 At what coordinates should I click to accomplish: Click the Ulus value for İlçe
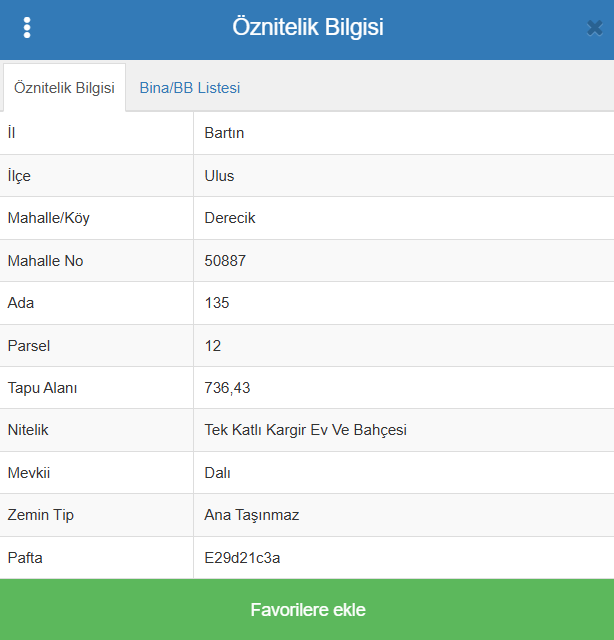(x=219, y=176)
